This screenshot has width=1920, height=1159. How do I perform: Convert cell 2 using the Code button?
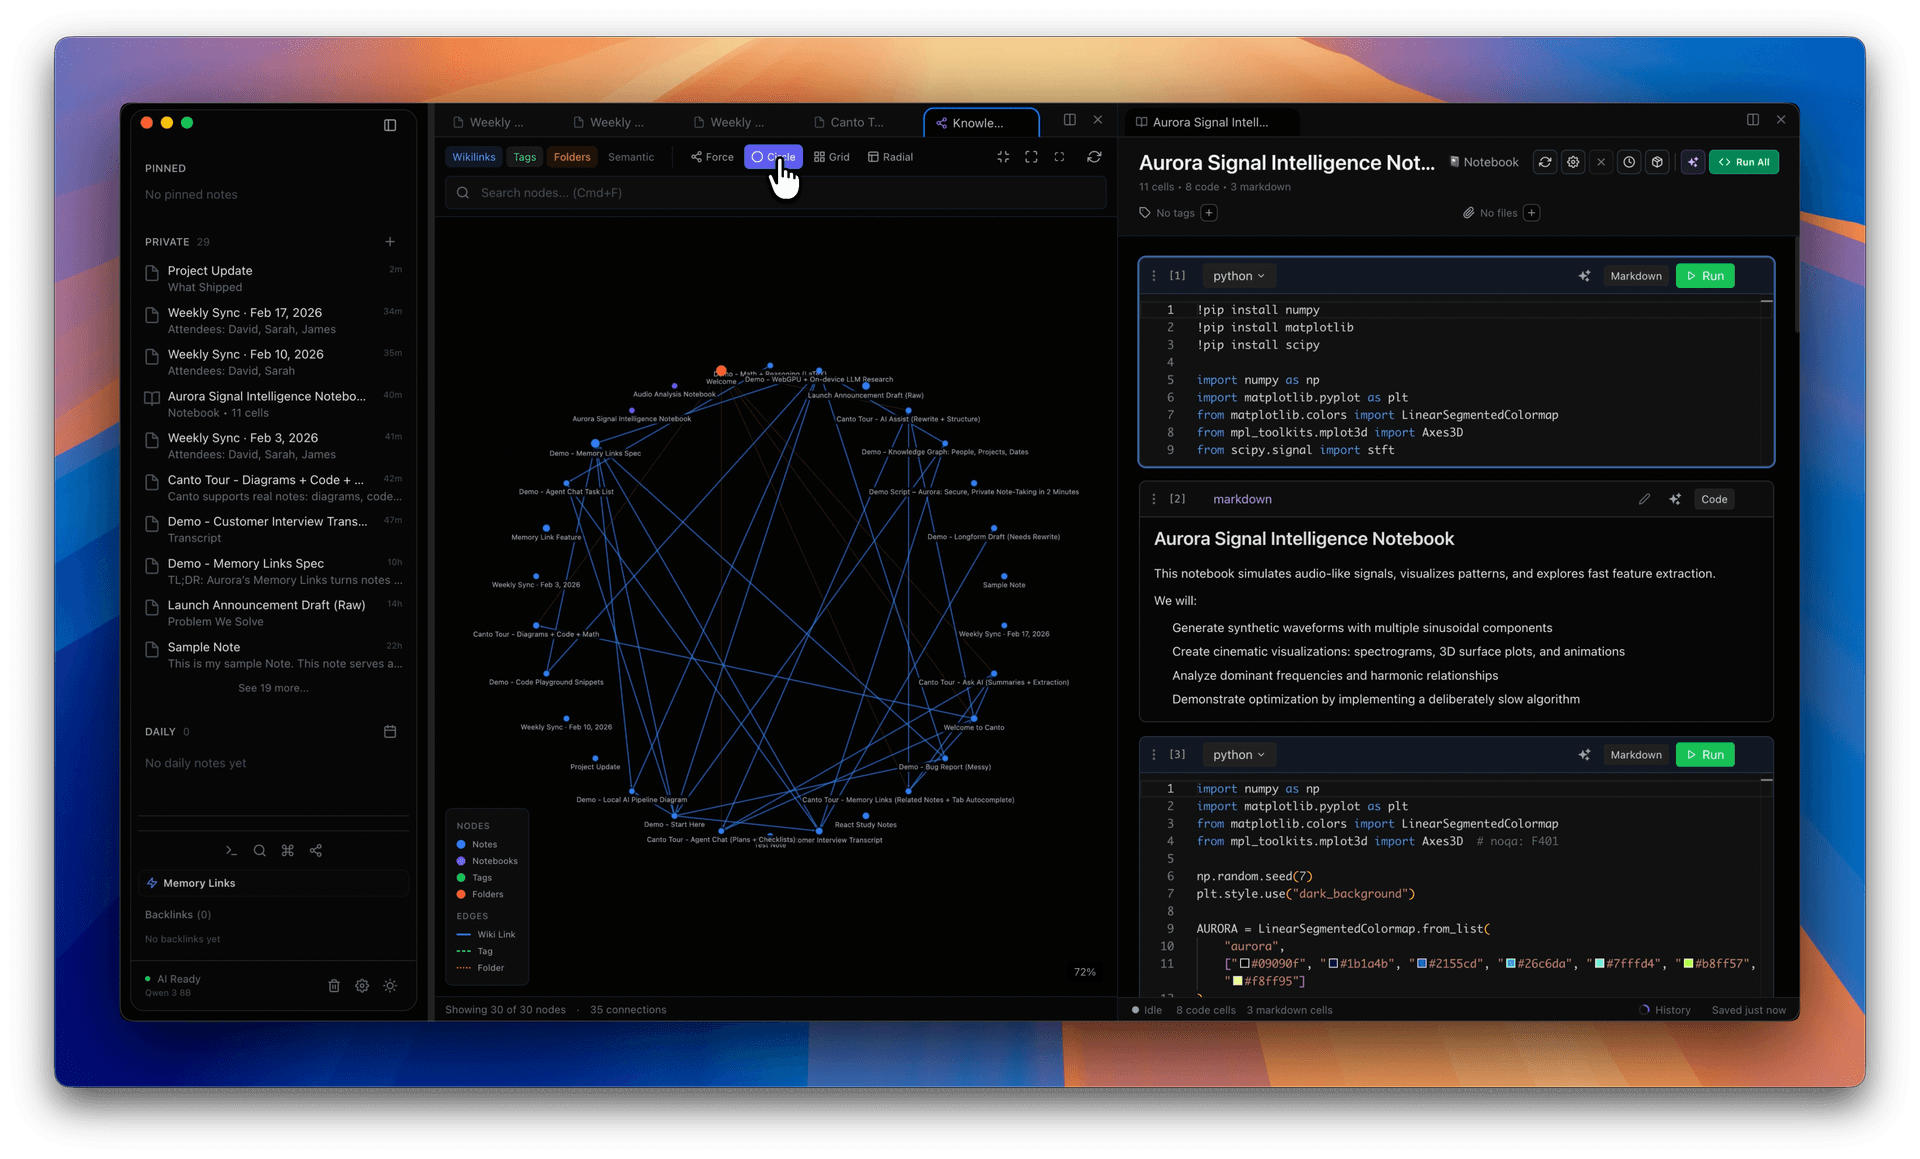1713,499
